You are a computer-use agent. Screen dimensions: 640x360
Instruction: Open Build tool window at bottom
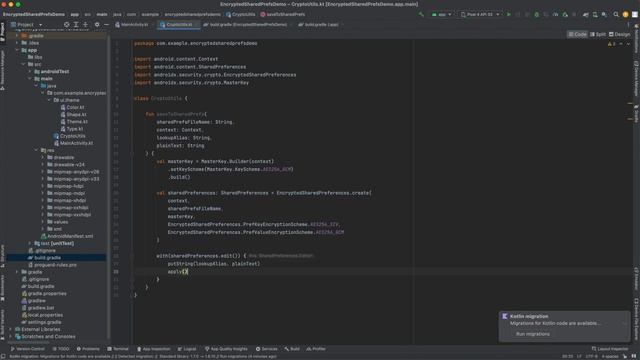[292, 349]
